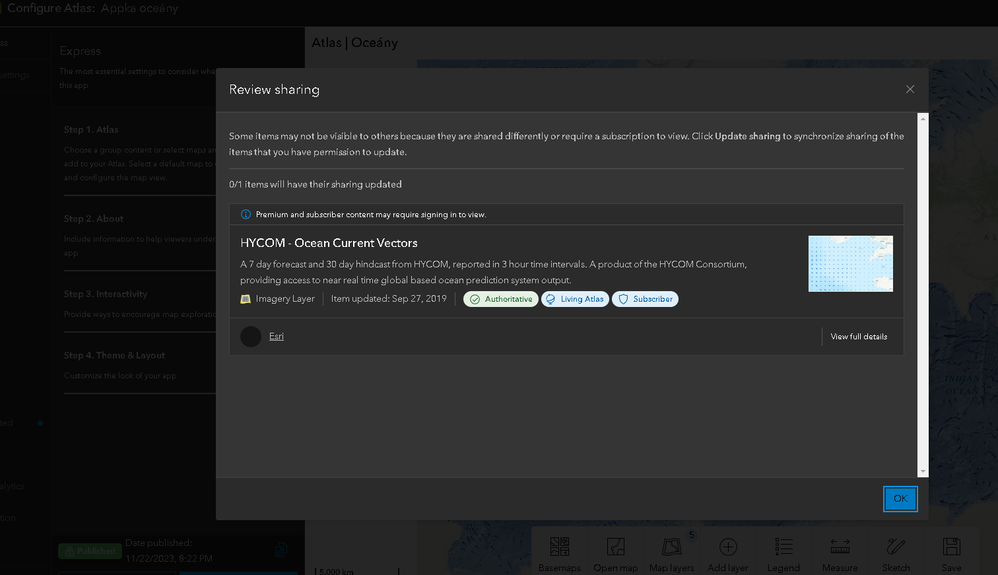The height and width of the screenshot is (575, 998).
Task: Open Basemaps tool in the map toolbar
Action: click(559, 554)
